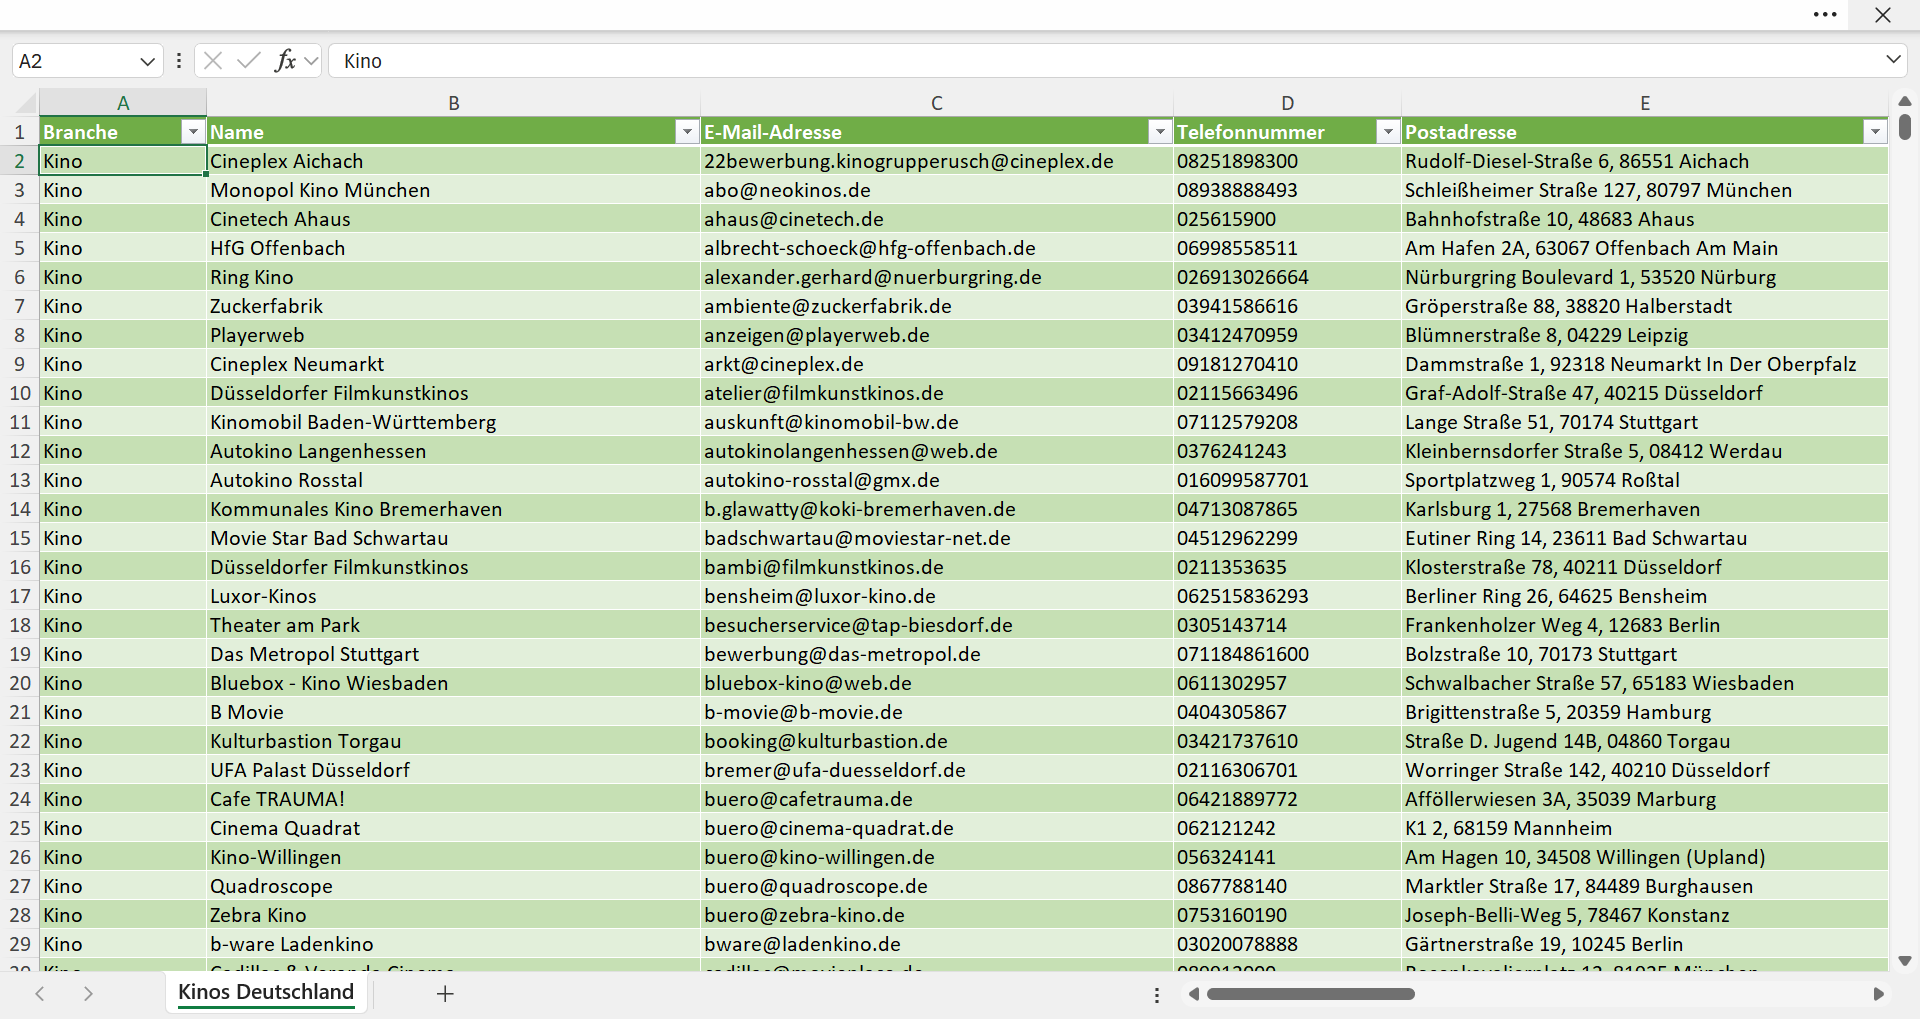Image resolution: width=1920 pixels, height=1019 pixels.
Task: Click the Name Box showing A2
Action: click(x=75, y=61)
